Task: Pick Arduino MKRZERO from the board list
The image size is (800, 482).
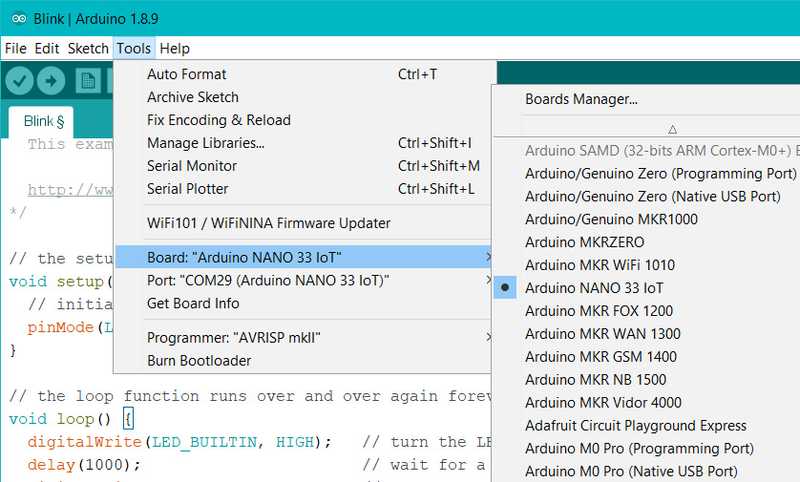Action: click(584, 242)
